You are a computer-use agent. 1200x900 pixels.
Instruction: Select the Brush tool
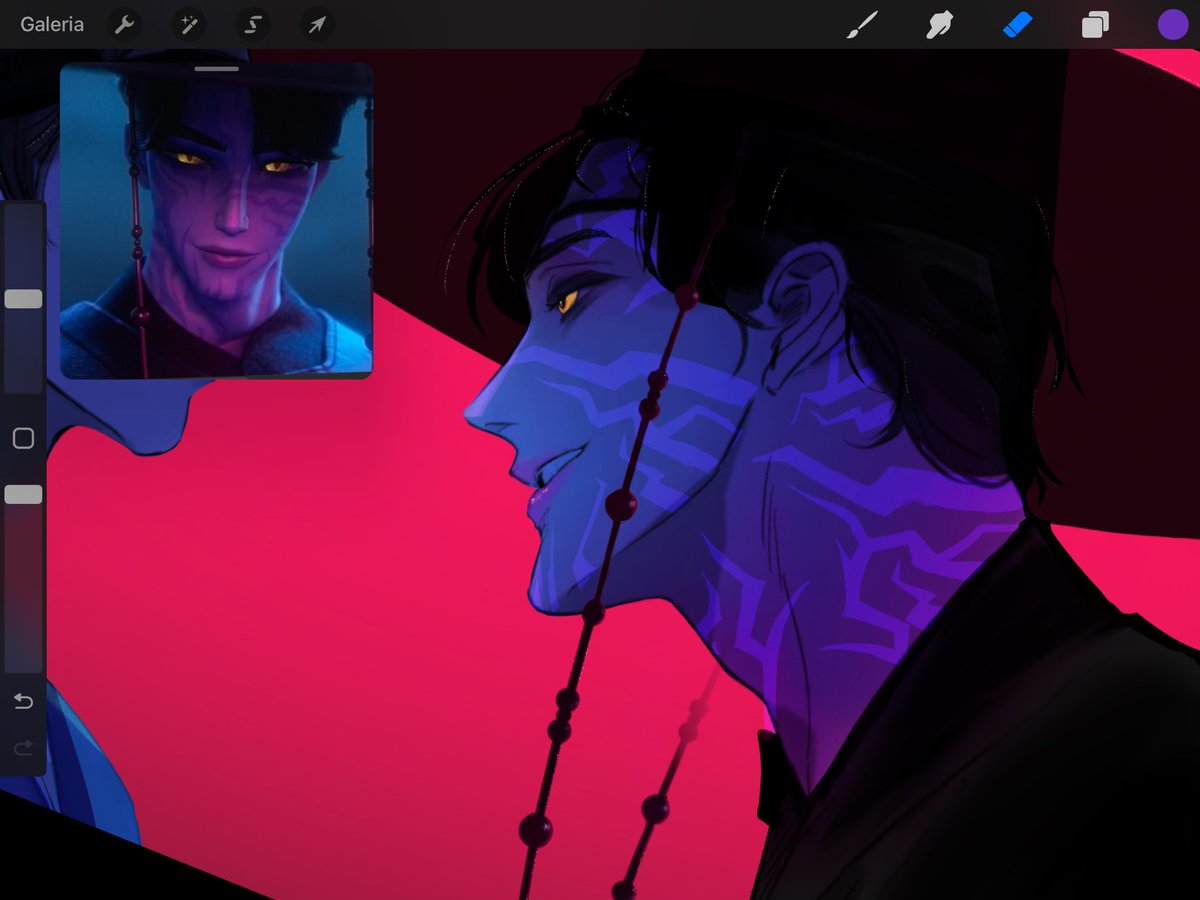coord(861,25)
